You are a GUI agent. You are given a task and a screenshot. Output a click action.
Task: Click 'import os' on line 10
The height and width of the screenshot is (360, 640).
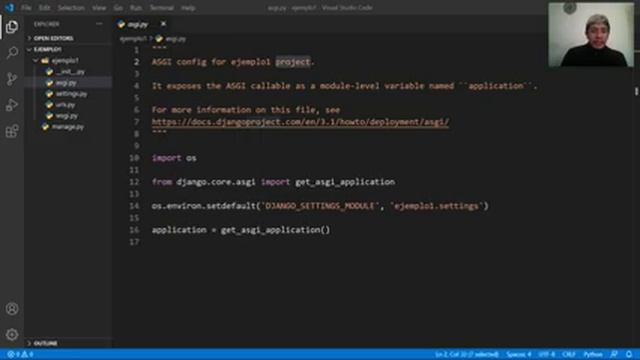(174, 158)
